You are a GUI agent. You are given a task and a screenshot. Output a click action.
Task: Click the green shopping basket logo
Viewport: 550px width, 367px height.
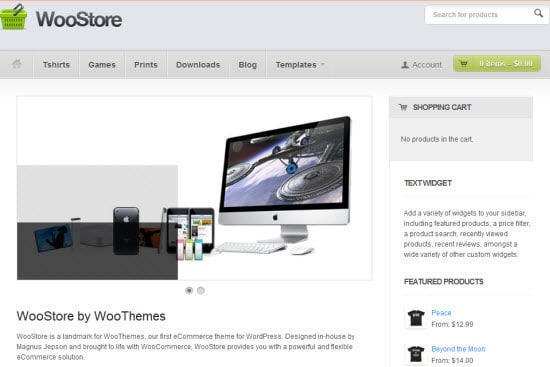(x=13, y=16)
